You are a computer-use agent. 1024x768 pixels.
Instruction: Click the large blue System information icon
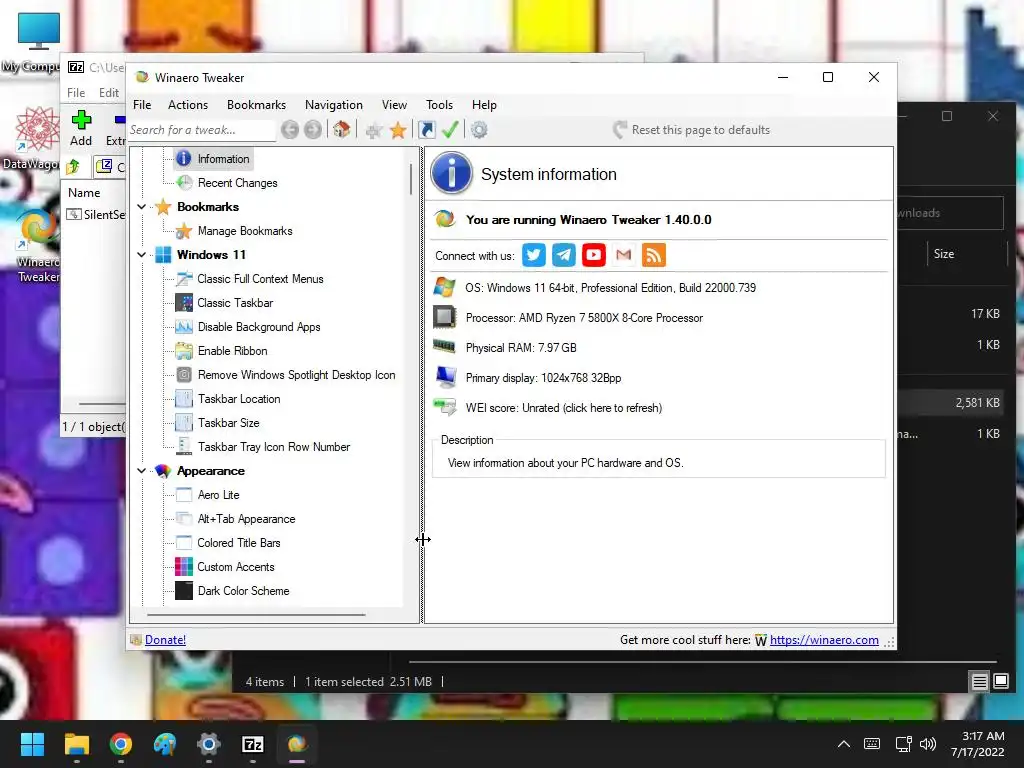451,174
